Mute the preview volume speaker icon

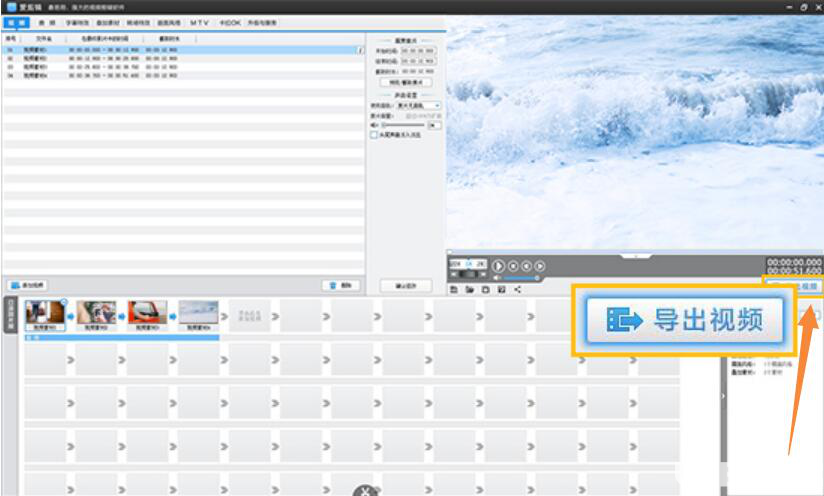click(497, 277)
